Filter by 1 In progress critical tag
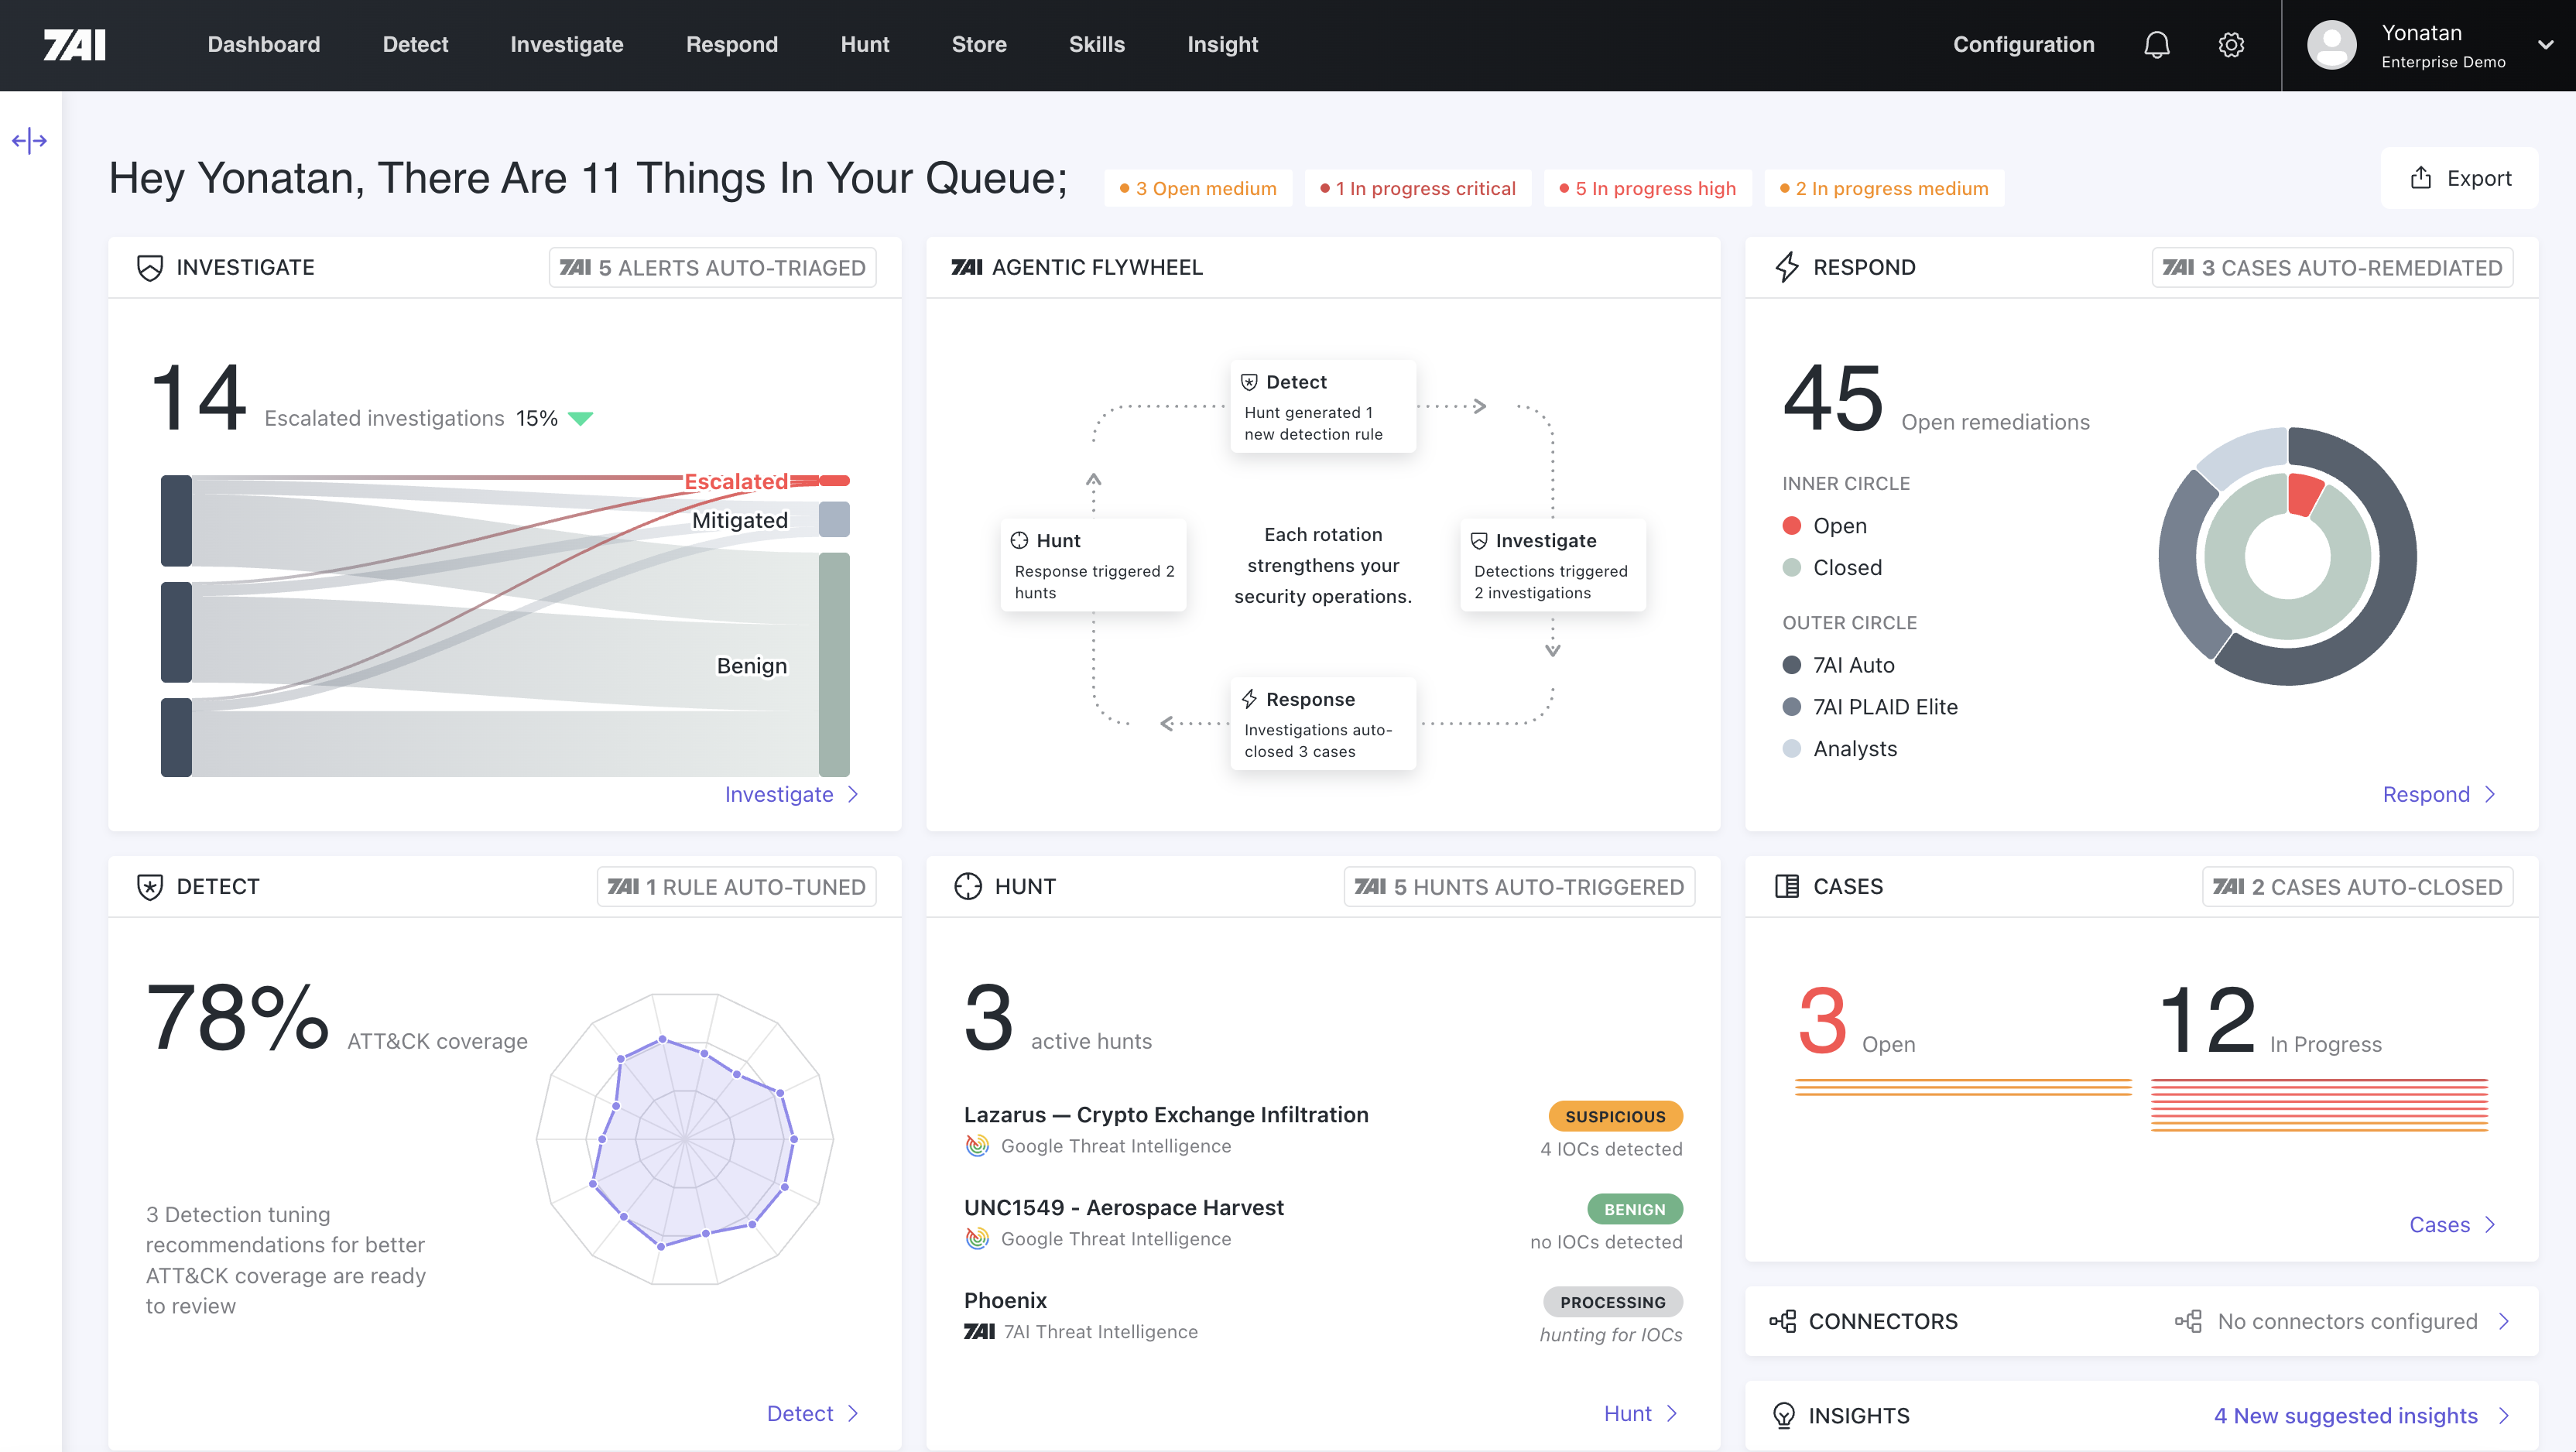The width and height of the screenshot is (2576, 1452). click(1418, 188)
